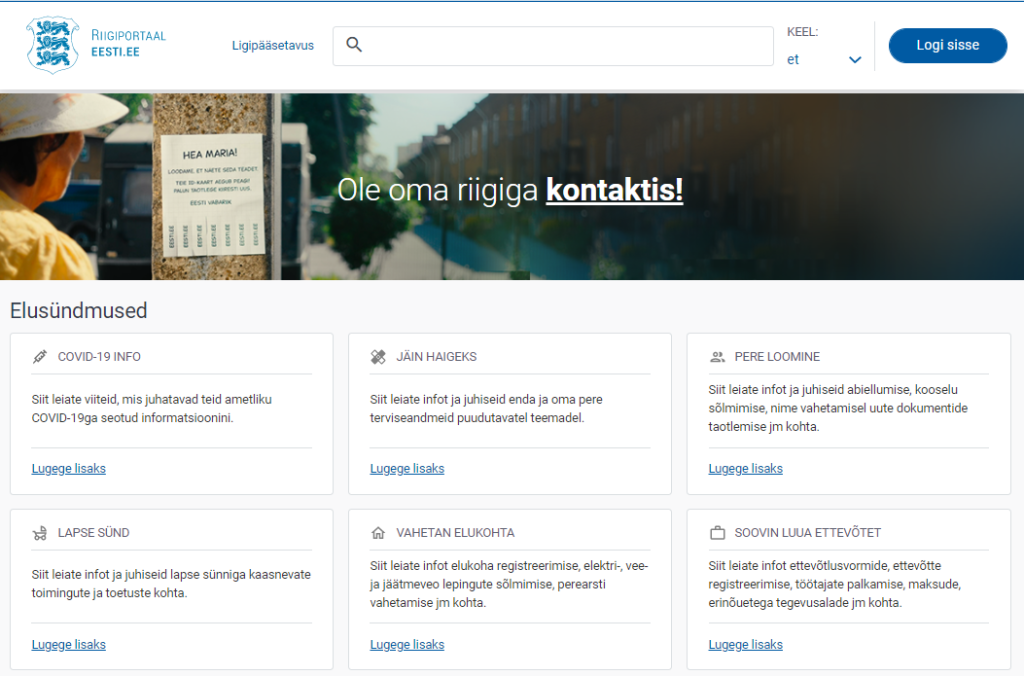
Task: Click the baby stroller icon beside LAPSE SÜND
Action: coord(40,533)
